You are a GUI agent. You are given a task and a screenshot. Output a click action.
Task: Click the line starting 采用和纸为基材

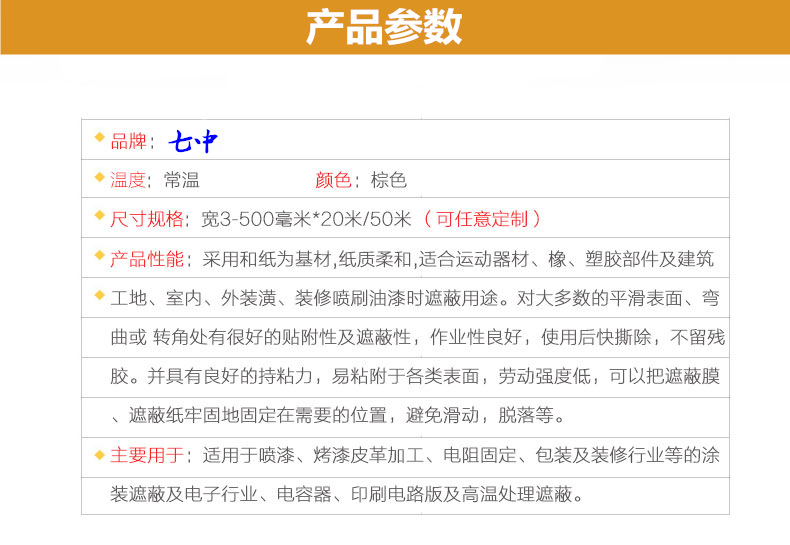tap(458, 259)
